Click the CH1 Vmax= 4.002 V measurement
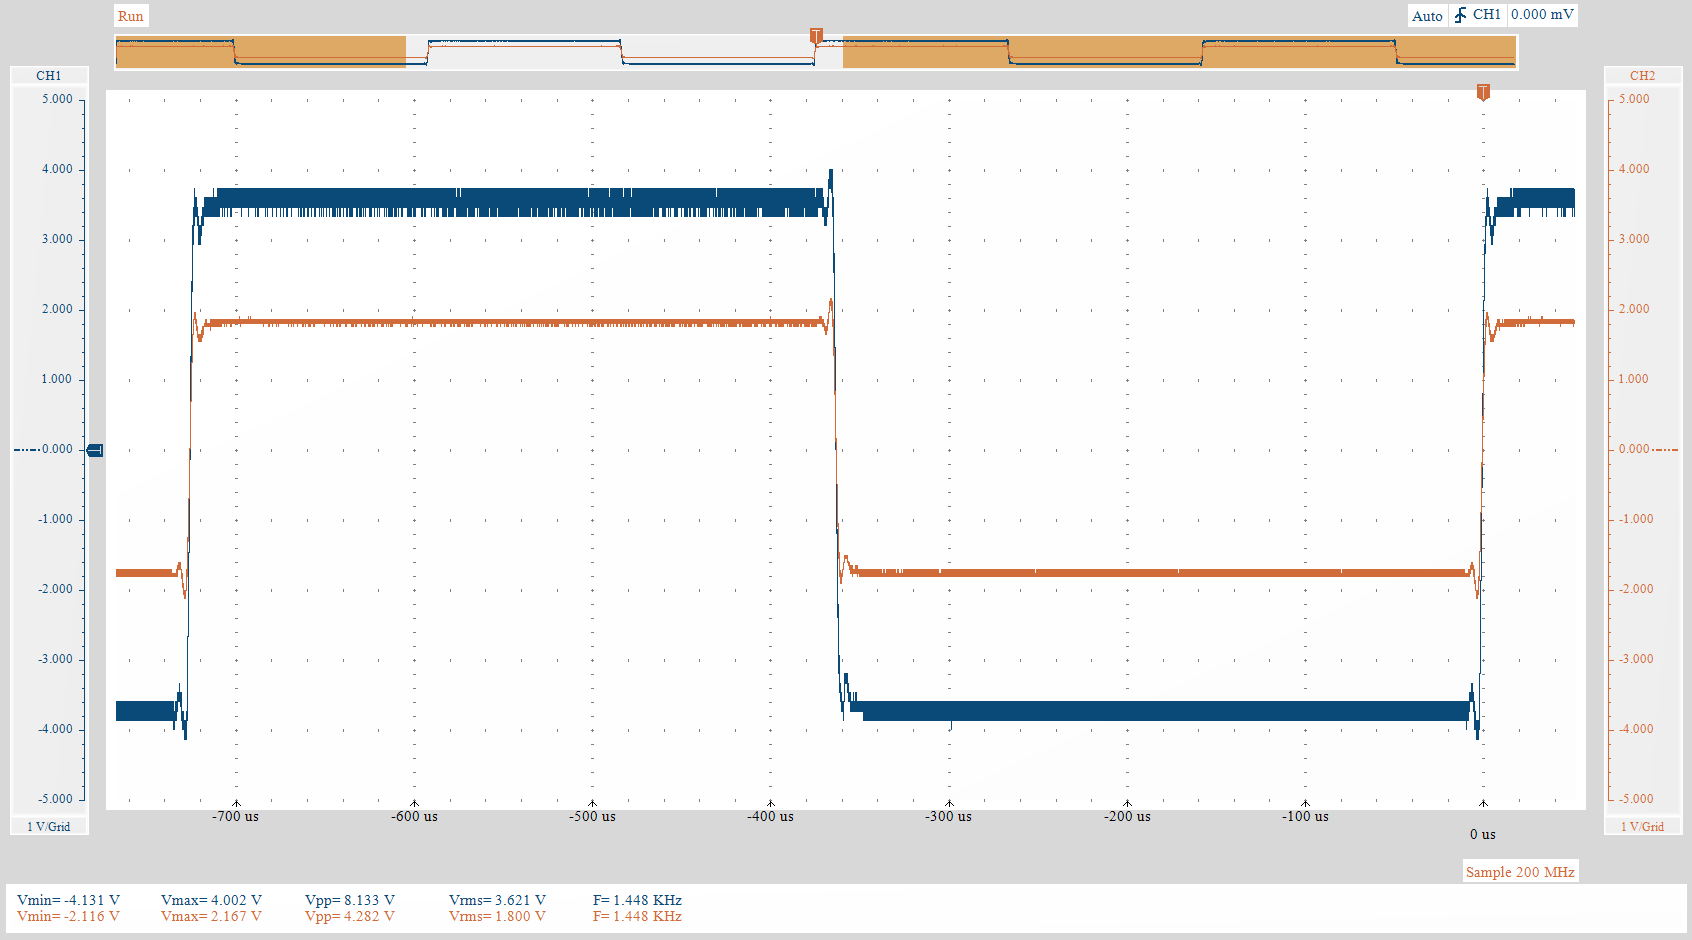 (211, 900)
